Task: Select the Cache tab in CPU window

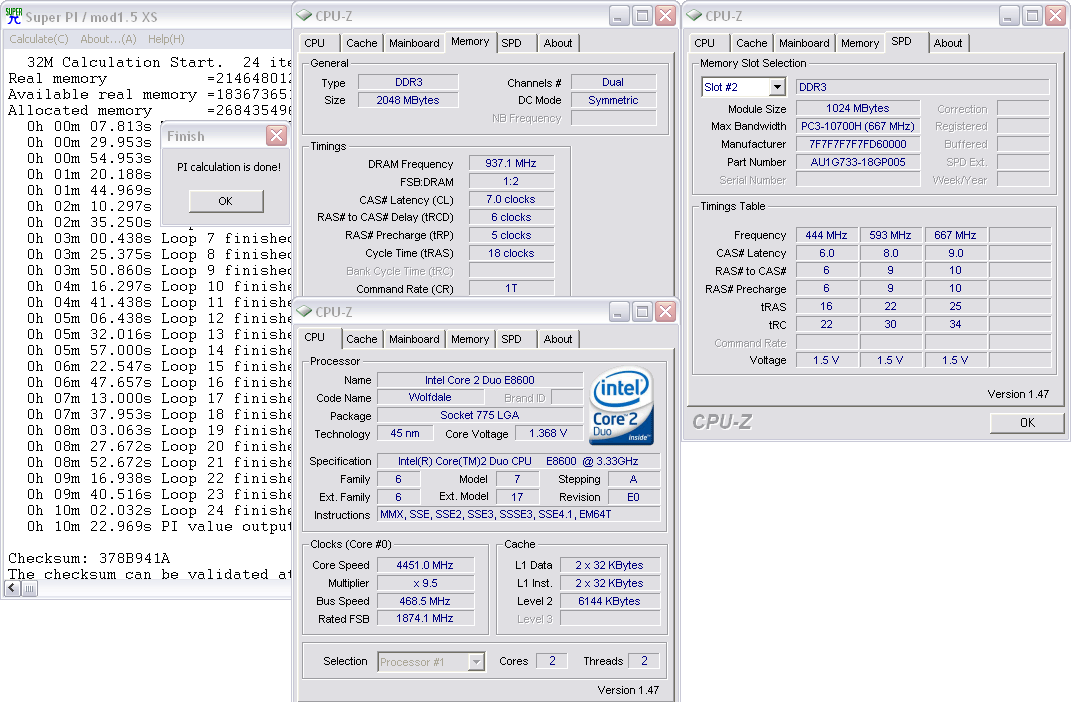Action: pyautogui.click(x=362, y=339)
